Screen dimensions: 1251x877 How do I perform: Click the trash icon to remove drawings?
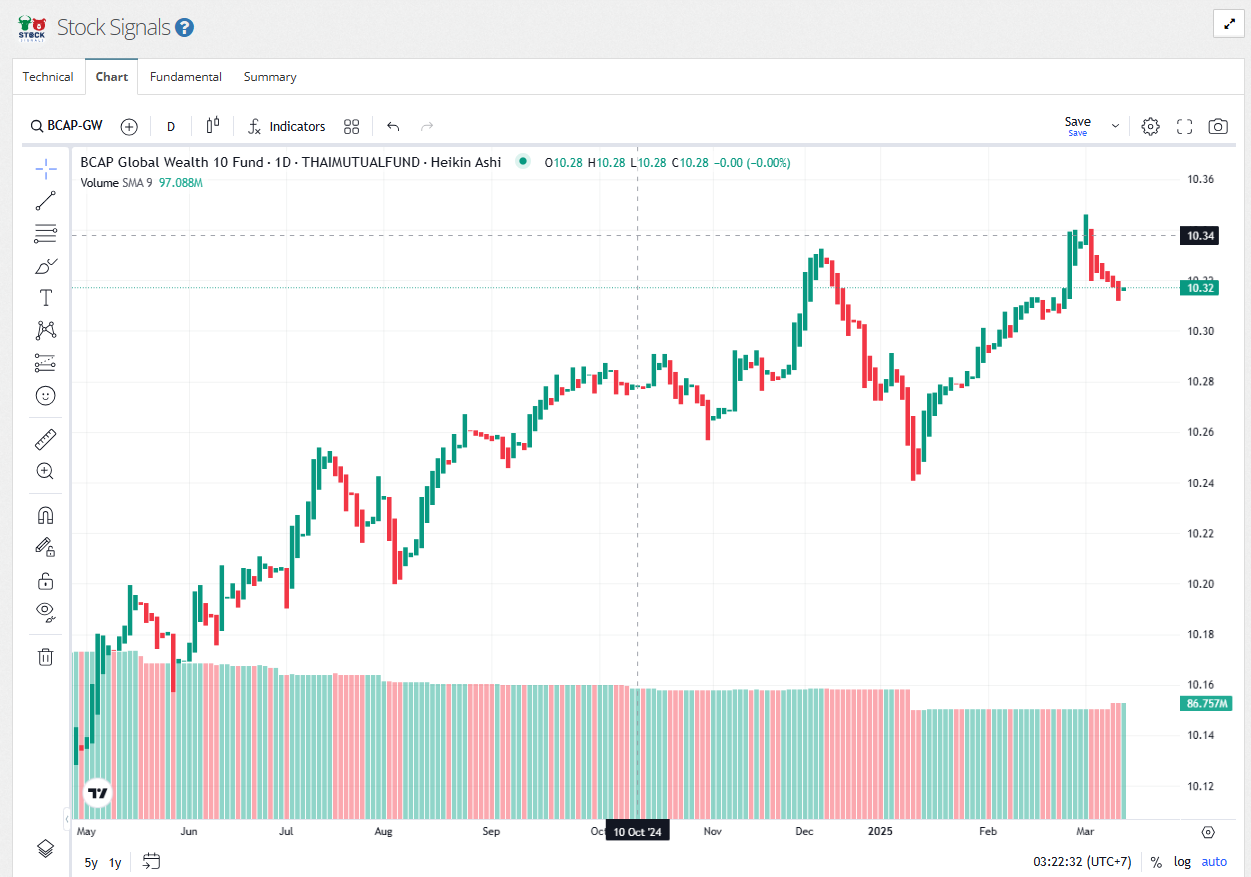point(45,657)
